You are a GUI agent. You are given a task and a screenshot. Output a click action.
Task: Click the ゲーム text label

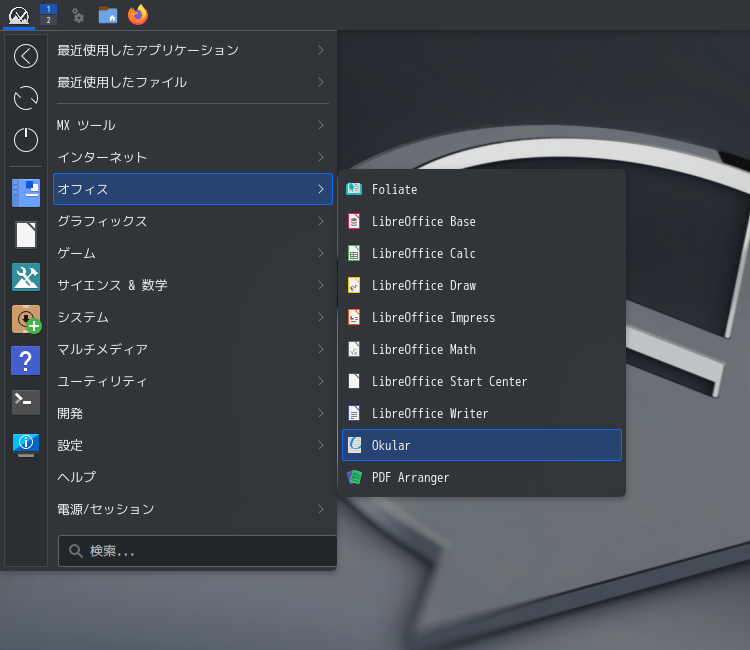point(76,253)
